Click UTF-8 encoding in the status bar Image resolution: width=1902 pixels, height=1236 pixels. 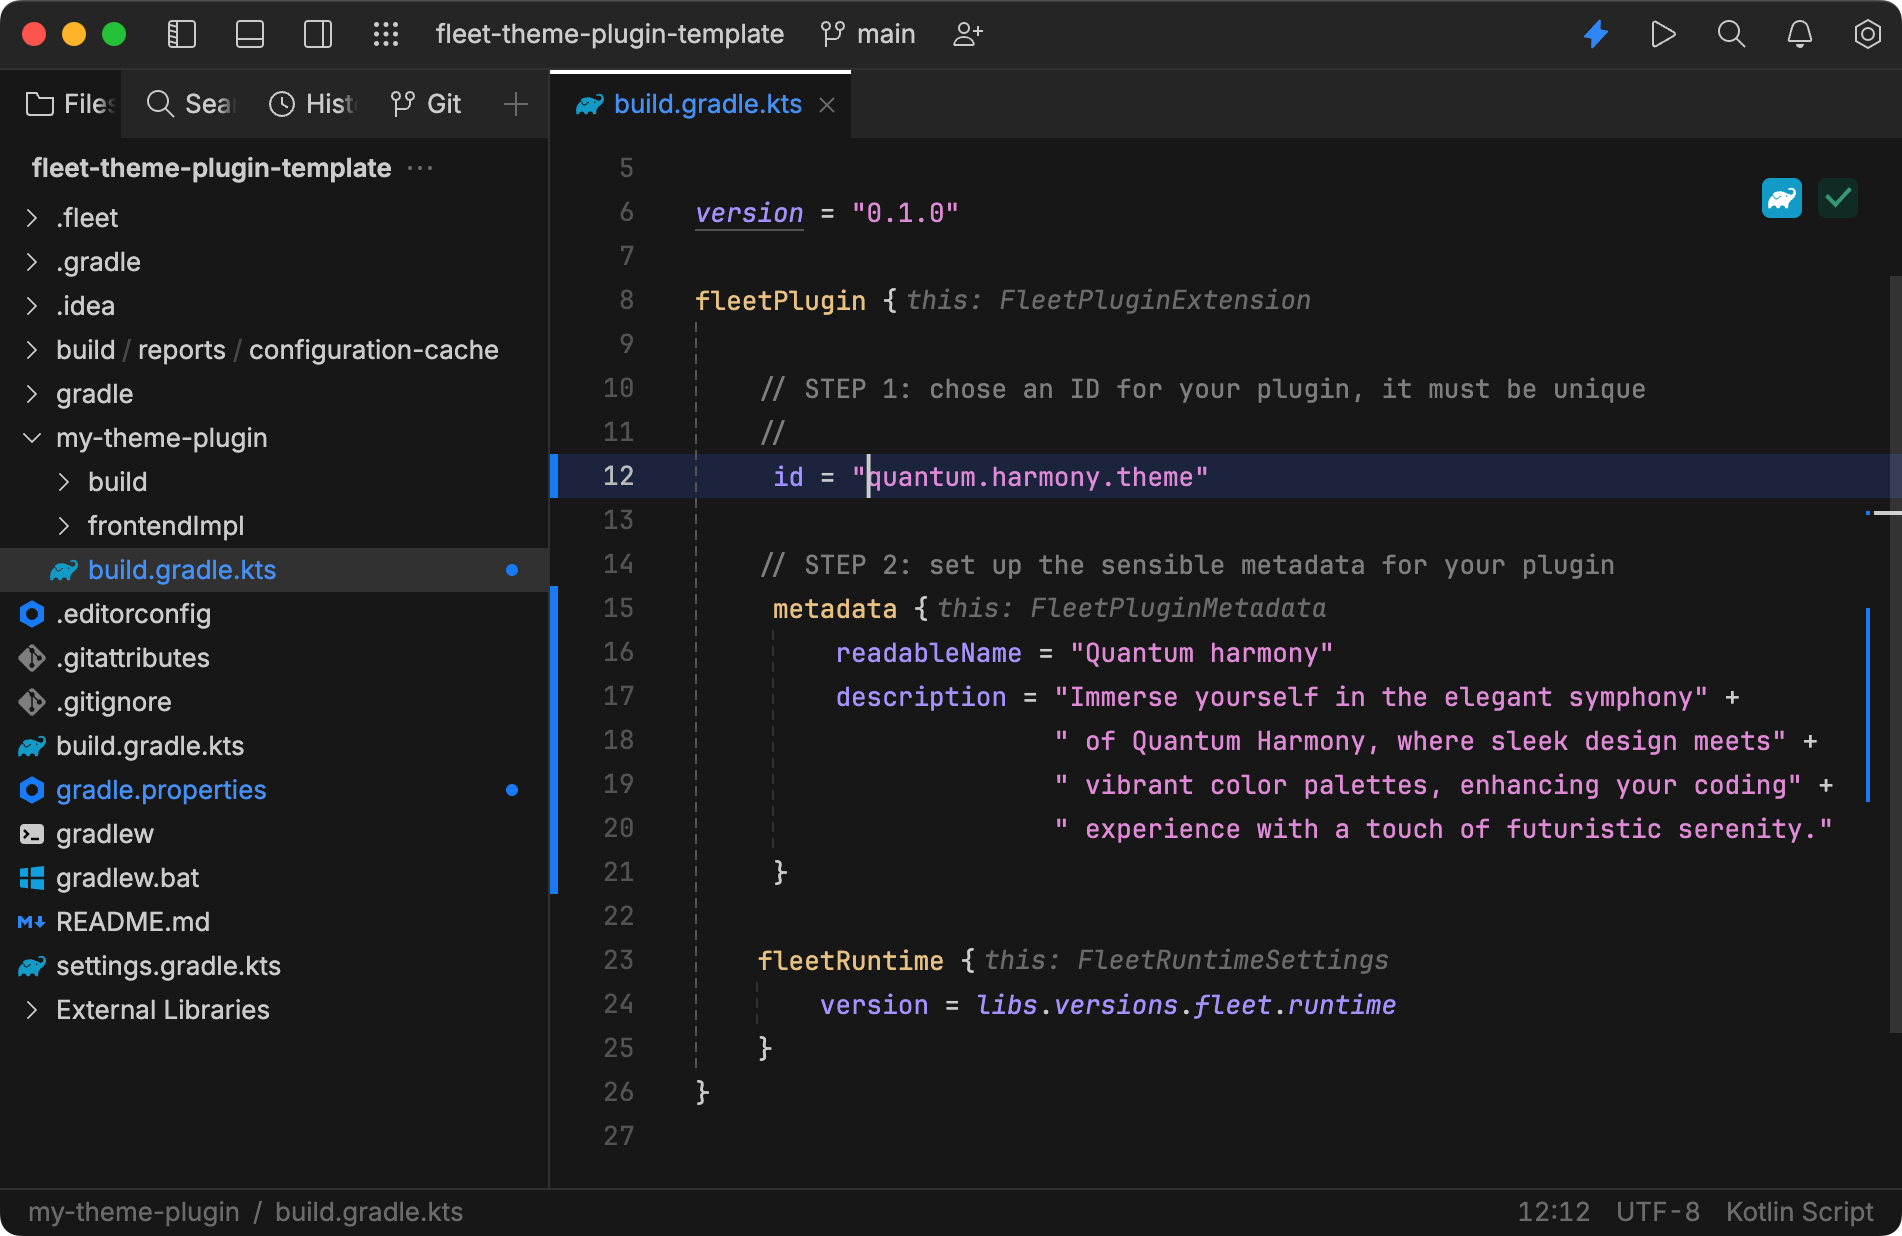[1657, 1211]
